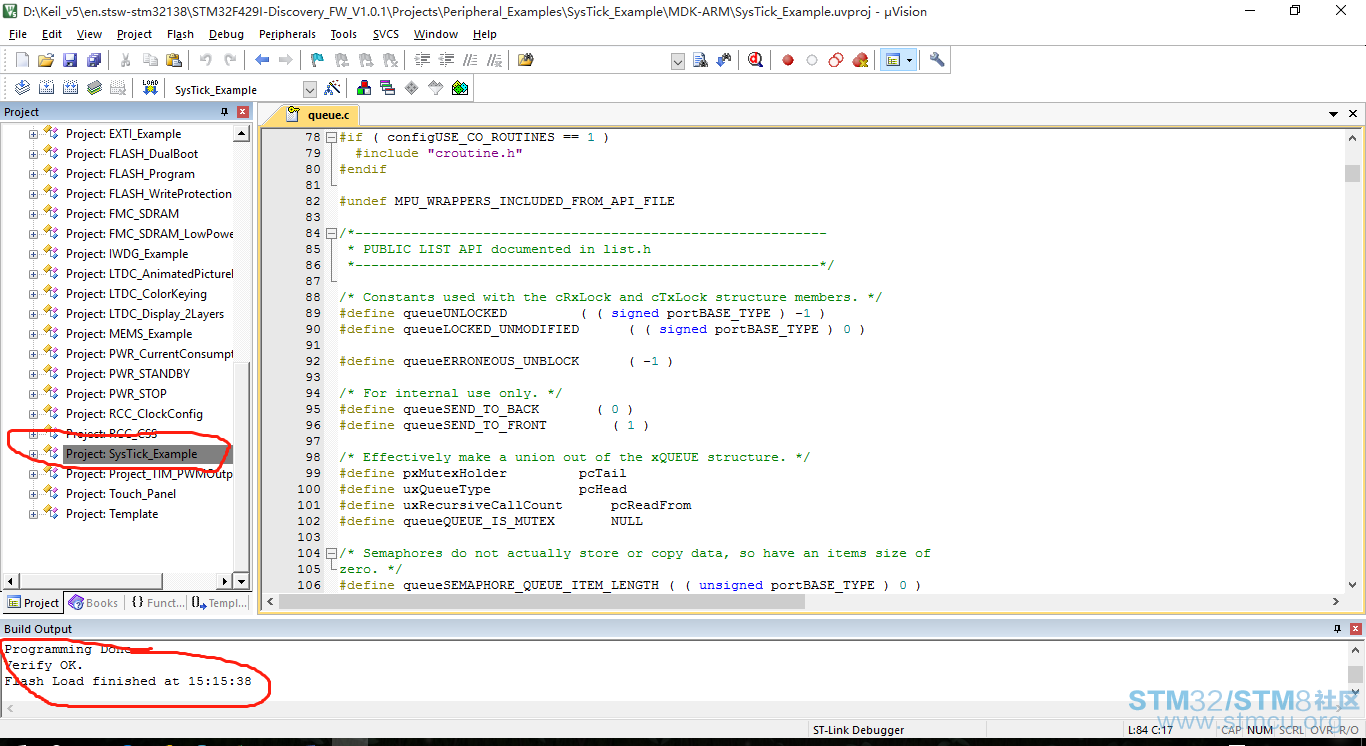Download code to flash with LOAD icon
Viewport: 1366px width, 746px height.
(150, 88)
